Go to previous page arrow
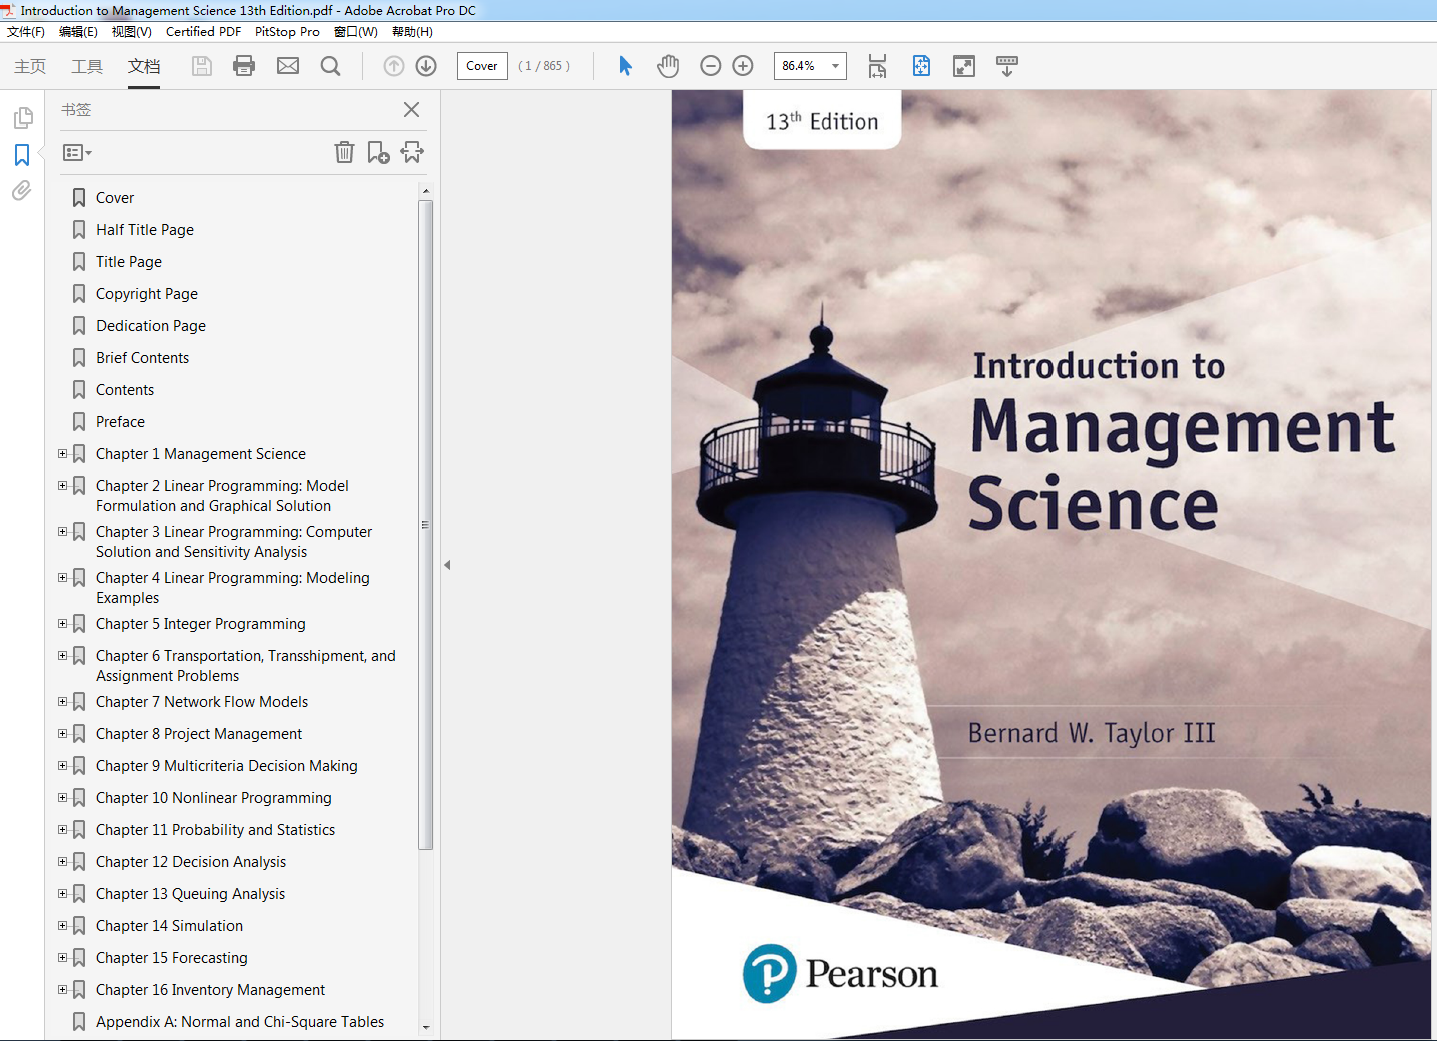Screen dimensions: 1437x1041 [394, 66]
